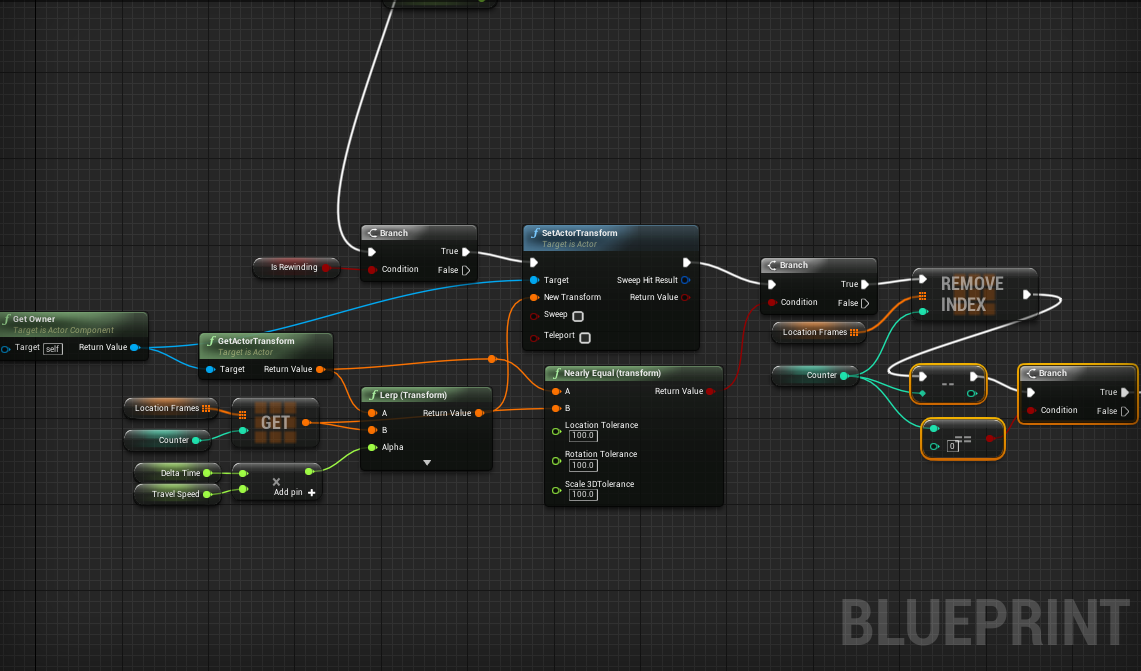Select the Counter variable near decrement node
Viewport: 1141px width, 671px height.
815,376
